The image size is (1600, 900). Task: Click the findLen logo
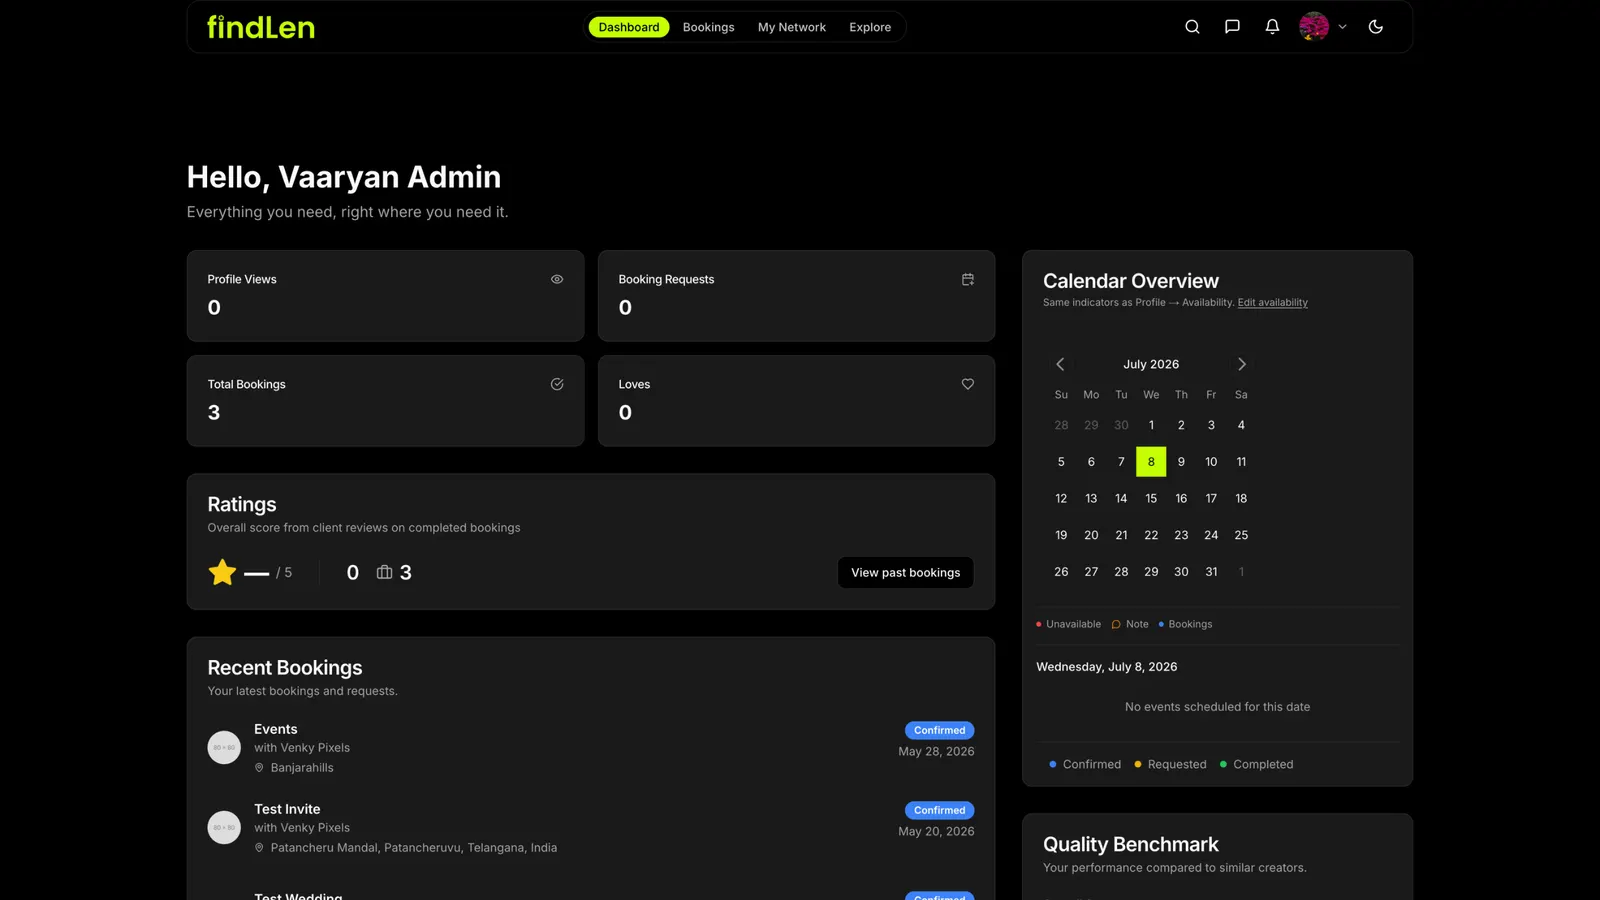click(261, 27)
